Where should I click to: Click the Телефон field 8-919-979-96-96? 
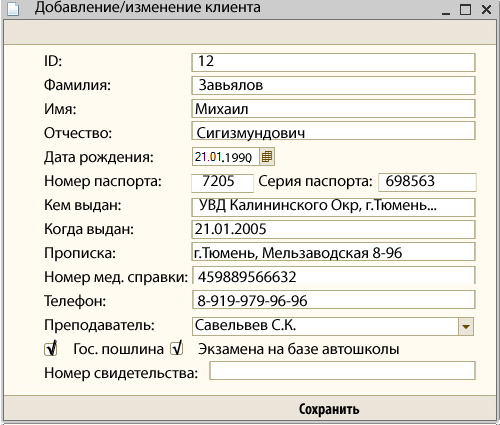[x=333, y=300]
